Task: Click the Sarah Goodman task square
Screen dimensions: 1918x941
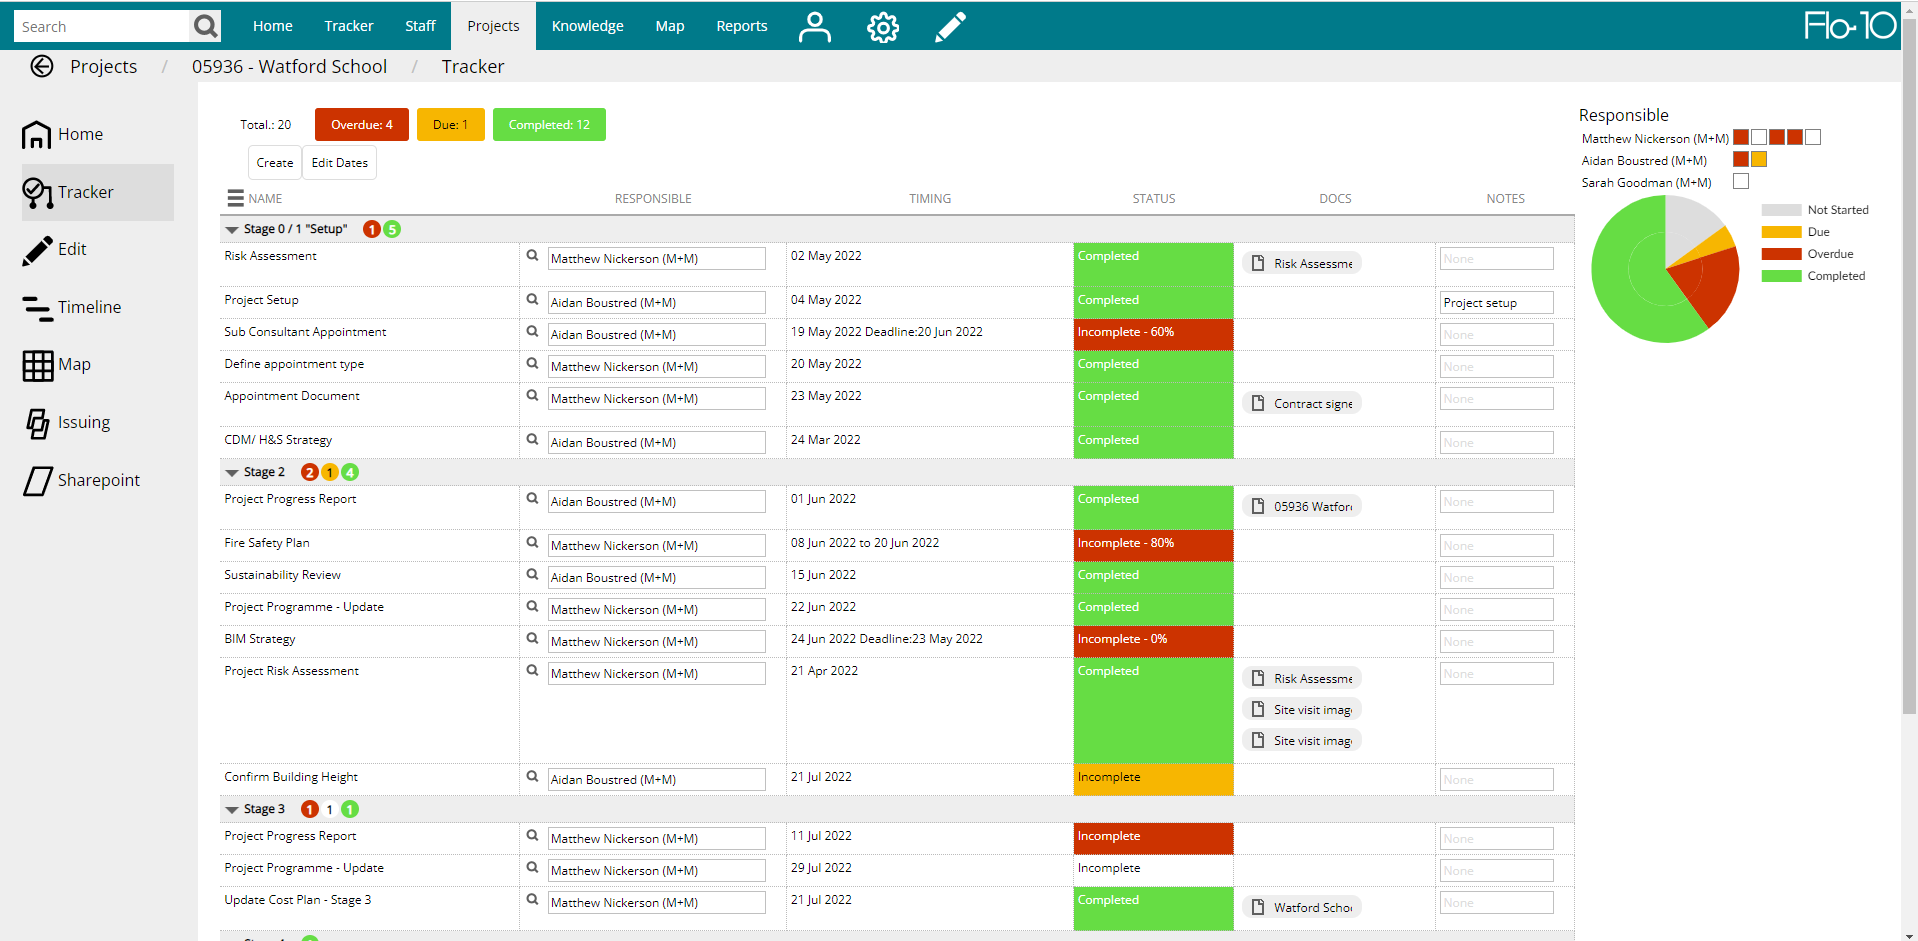Action: (1741, 181)
